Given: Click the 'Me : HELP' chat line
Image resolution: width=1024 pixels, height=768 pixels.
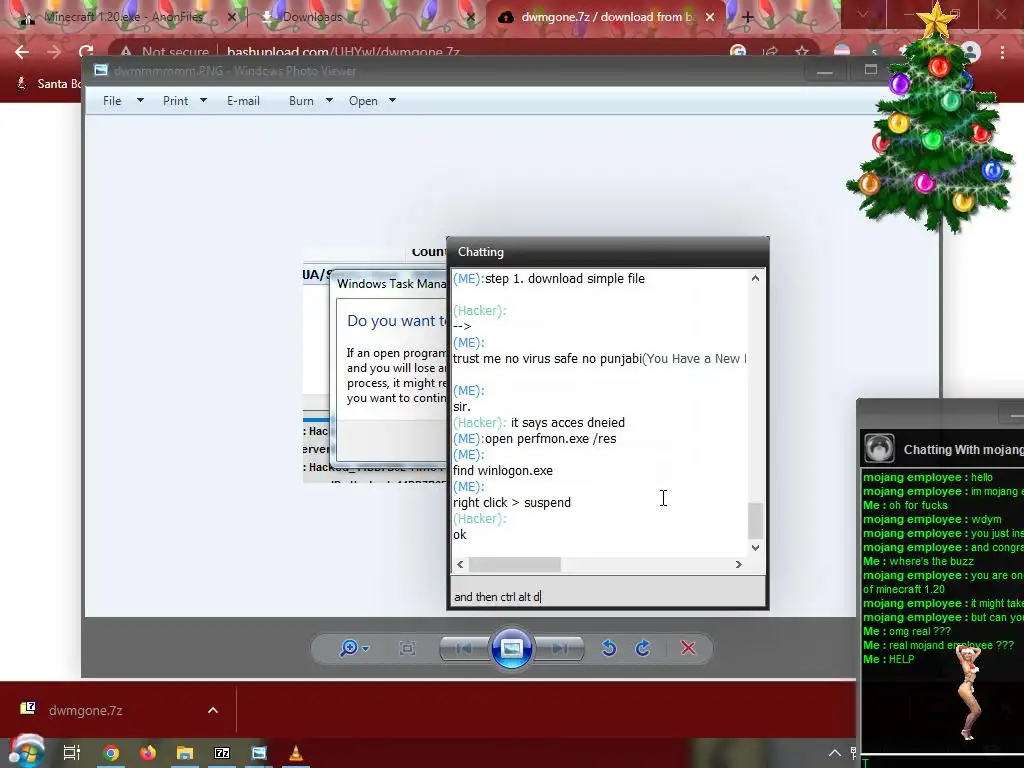Looking at the screenshot, I should point(889,659).
